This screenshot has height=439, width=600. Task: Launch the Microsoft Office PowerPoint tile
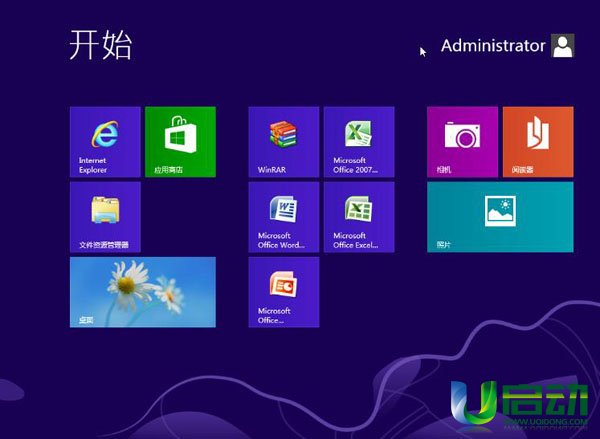pyautogui.click(x=284, y=292)
